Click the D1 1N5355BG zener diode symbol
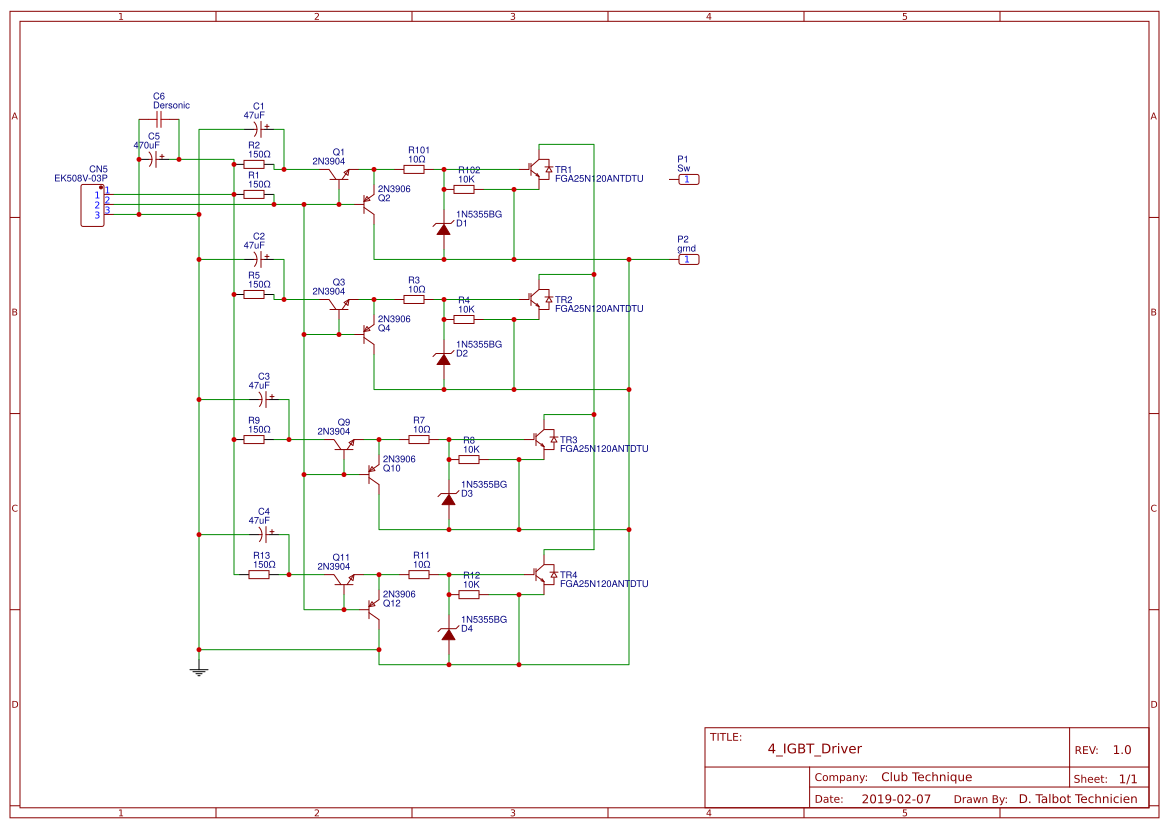This screenshot has height=828, width=1169. [x=442, y=228]
